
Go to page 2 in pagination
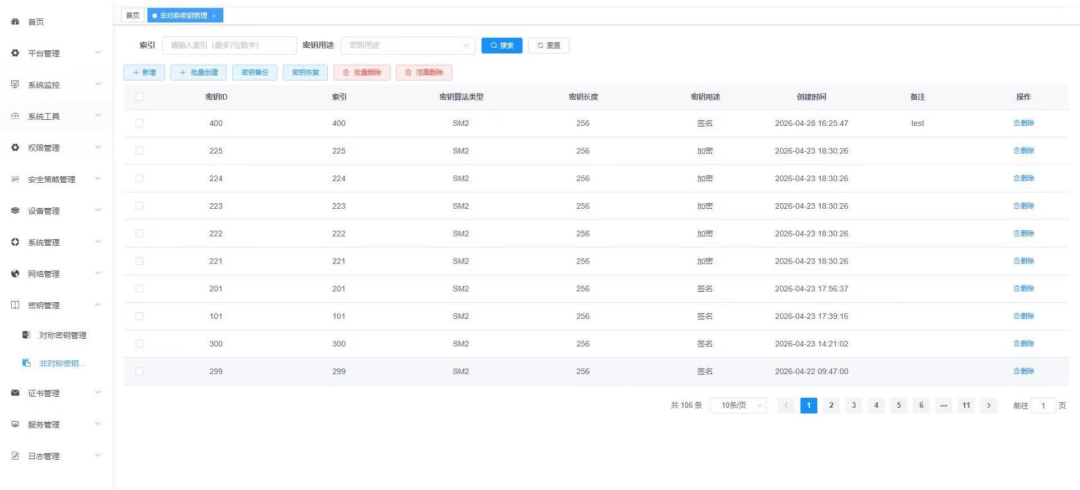(x=831, y=406)
